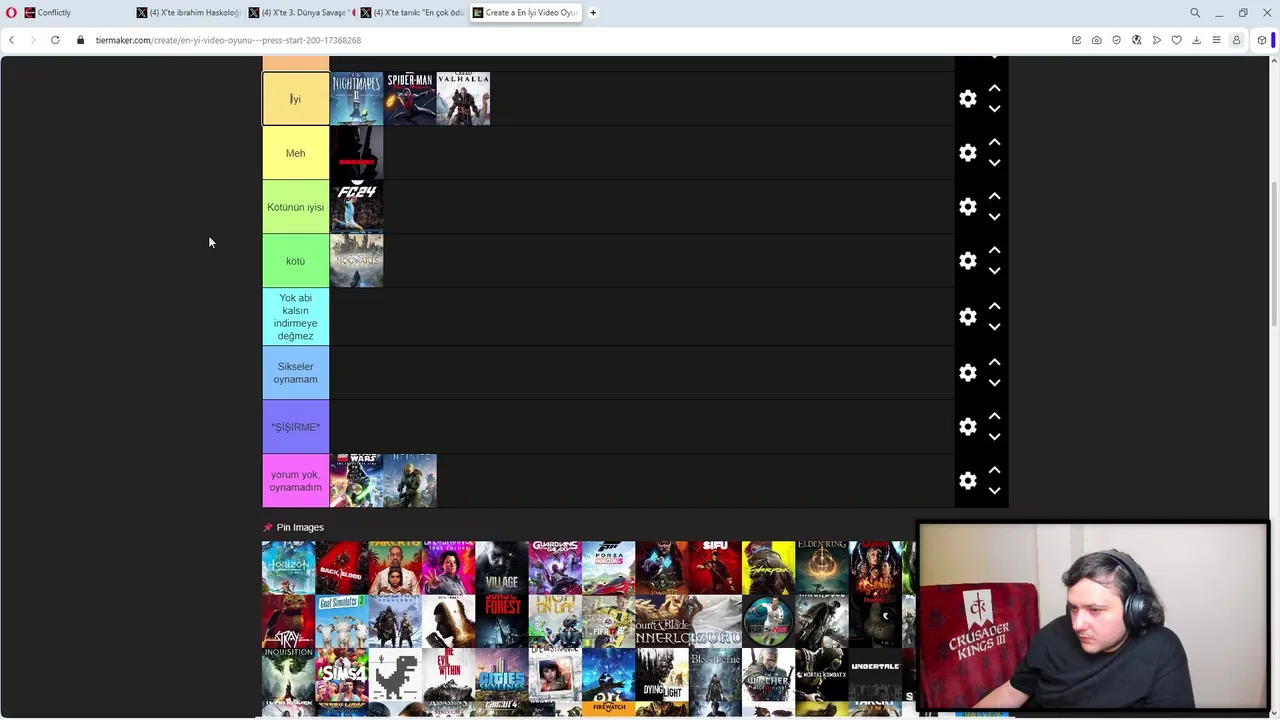Pick Sifu cover from image pool
Image resolution: width=1280 pixels, height=720 pixels.
pos(715,567)
